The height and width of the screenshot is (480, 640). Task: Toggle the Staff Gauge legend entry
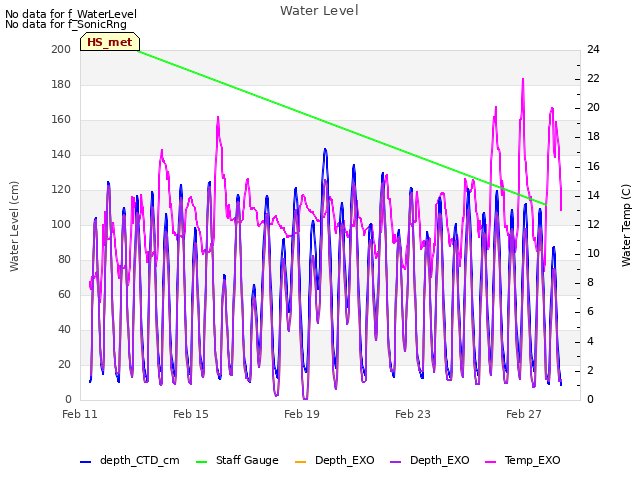237,460
